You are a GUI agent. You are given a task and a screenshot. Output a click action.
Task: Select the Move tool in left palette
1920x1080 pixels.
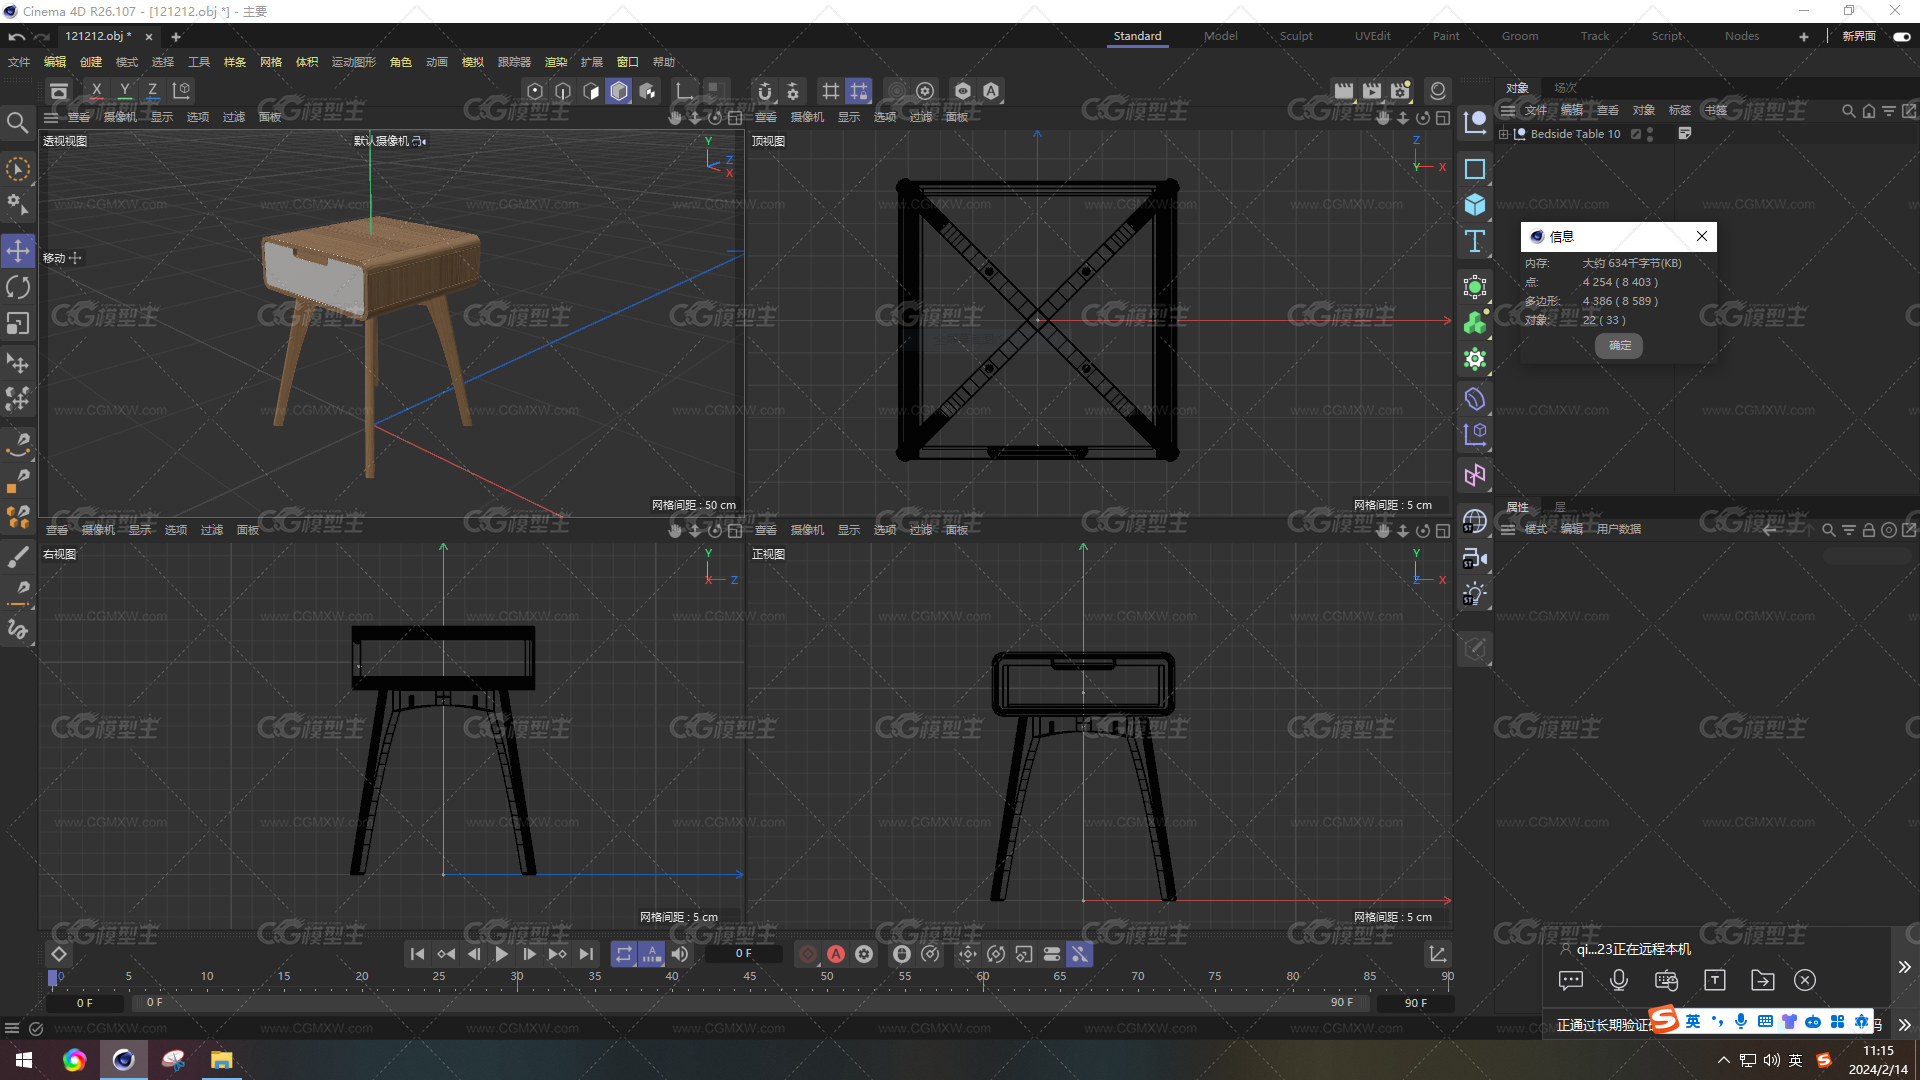click(x=18, y=251)
